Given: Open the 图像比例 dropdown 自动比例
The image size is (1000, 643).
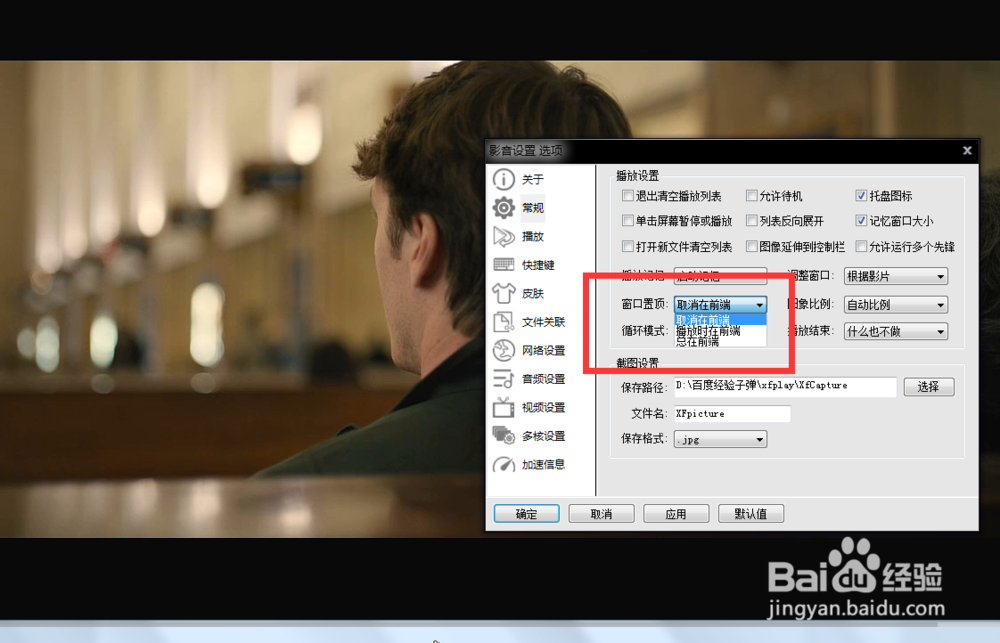Looking at the screenshot, I should coord(895,305).
